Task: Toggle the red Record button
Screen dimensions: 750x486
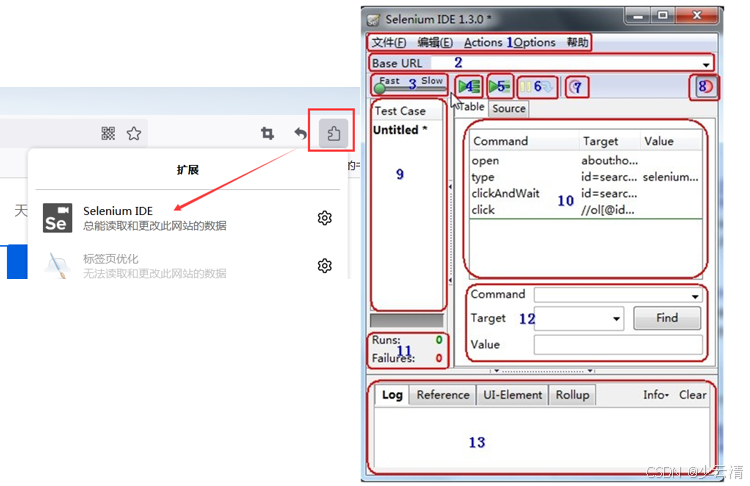Action: [705, 87]
